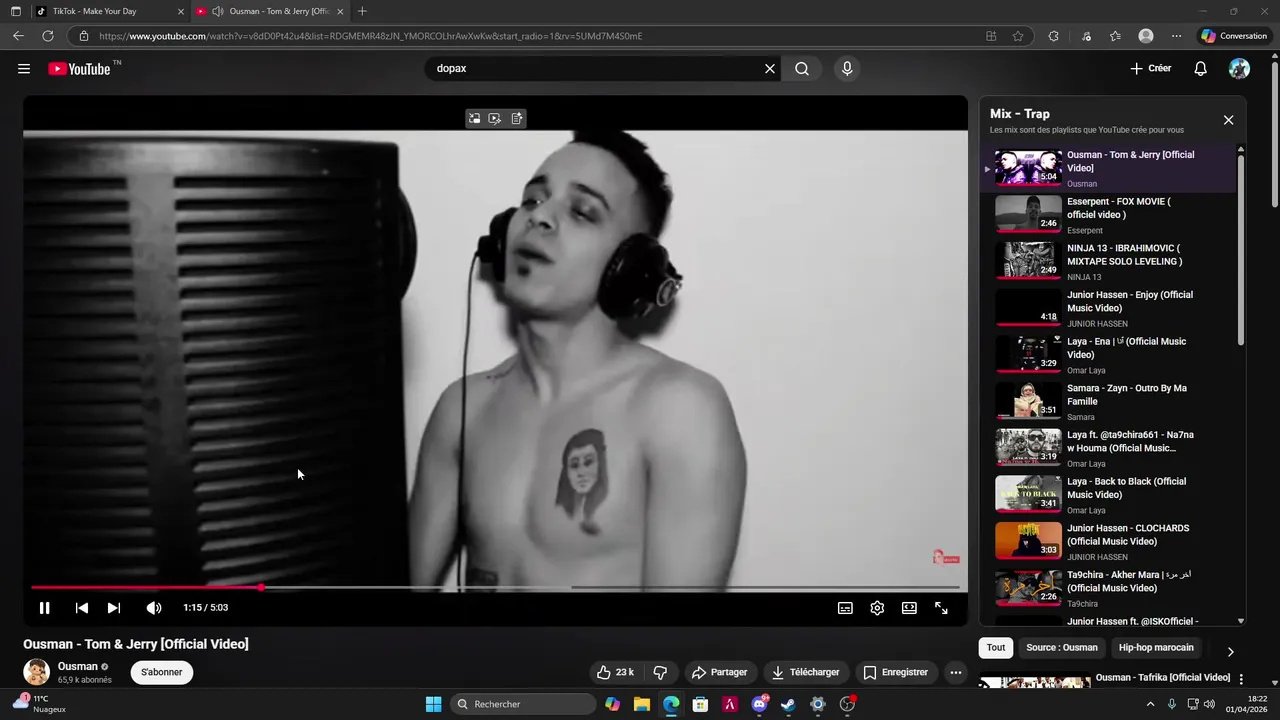Open Edge settings and more menu

[1176, 36]
